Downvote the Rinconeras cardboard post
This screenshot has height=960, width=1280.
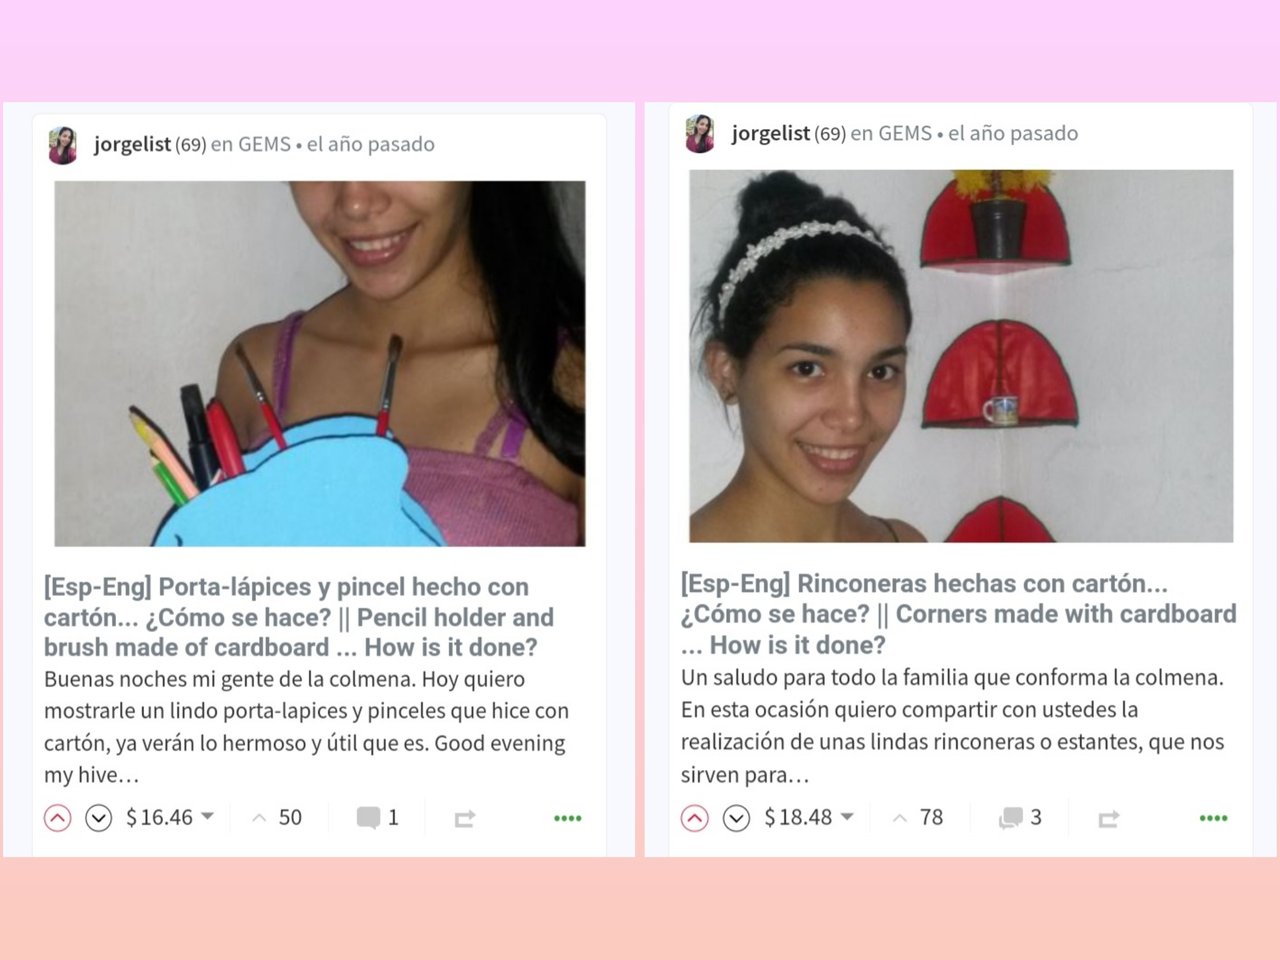click(x=736, y=818)
